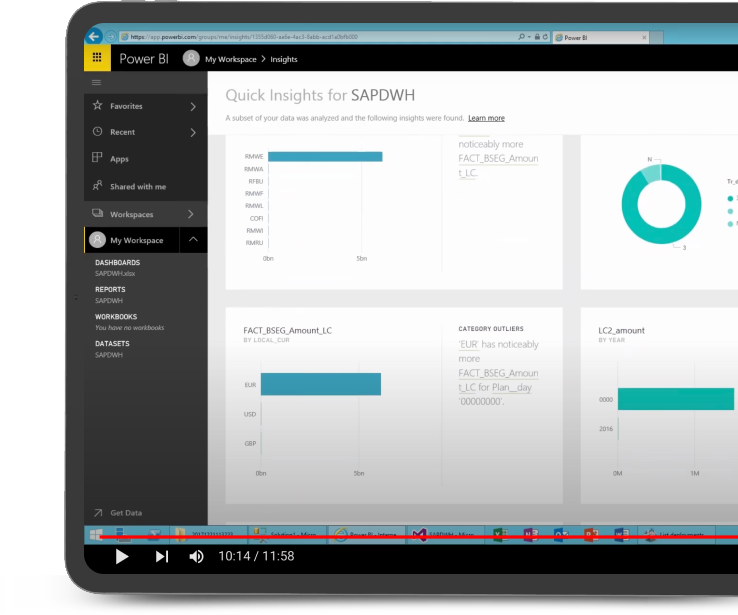This screenshot has width=738, height=615.
Task: Mute the video volume
Action: (196, 557)
